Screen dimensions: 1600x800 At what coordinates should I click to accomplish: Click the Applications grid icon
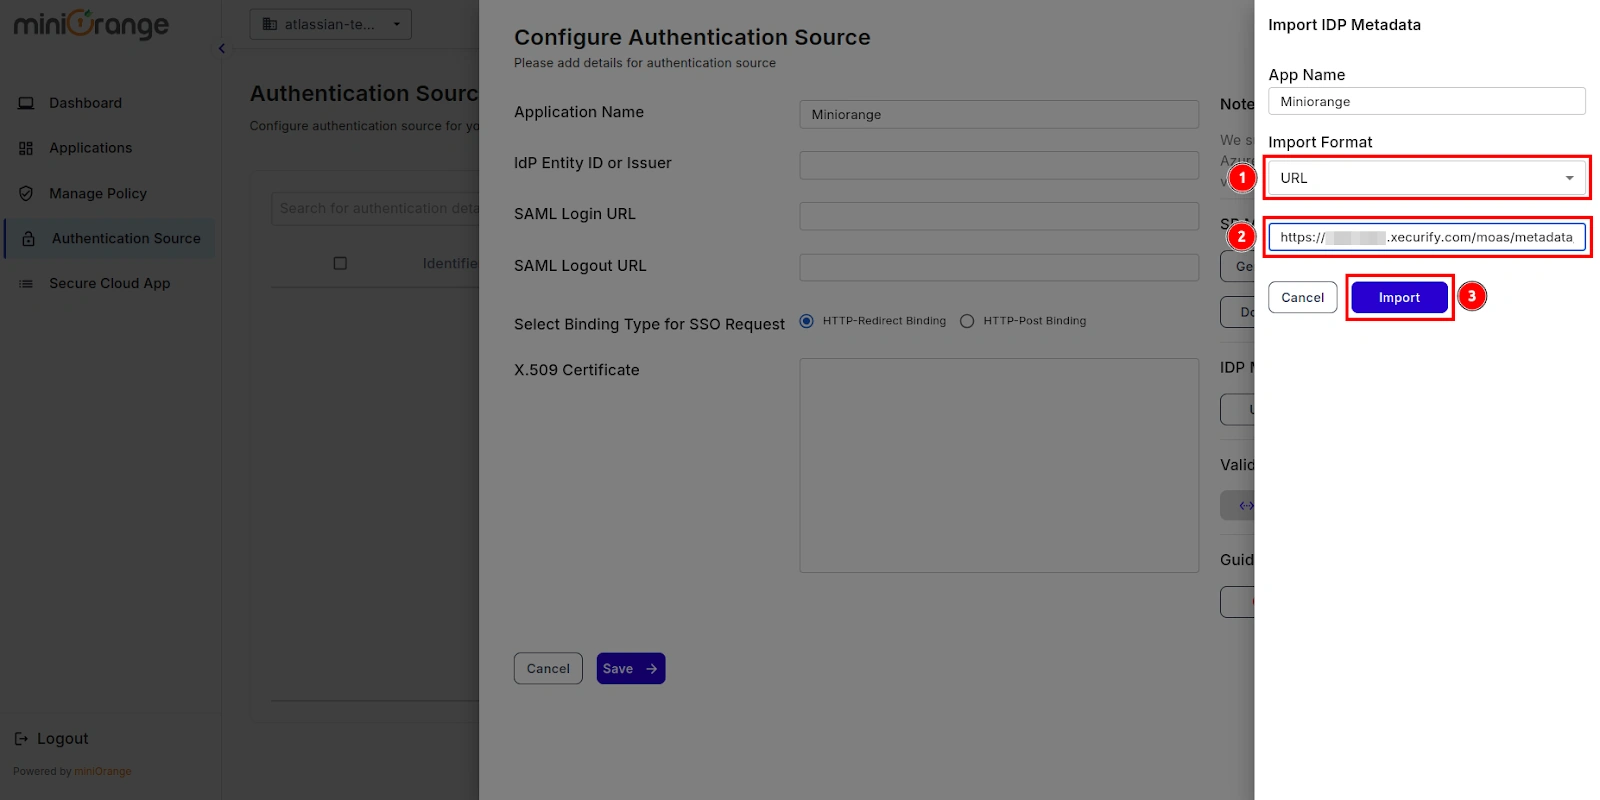pyautogui.click(x=26, y=148)
